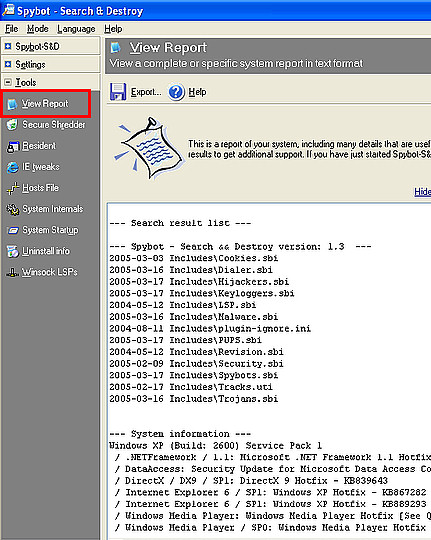Click the 'Includes\Revision.sbi' report line

[x=196, y=352]
